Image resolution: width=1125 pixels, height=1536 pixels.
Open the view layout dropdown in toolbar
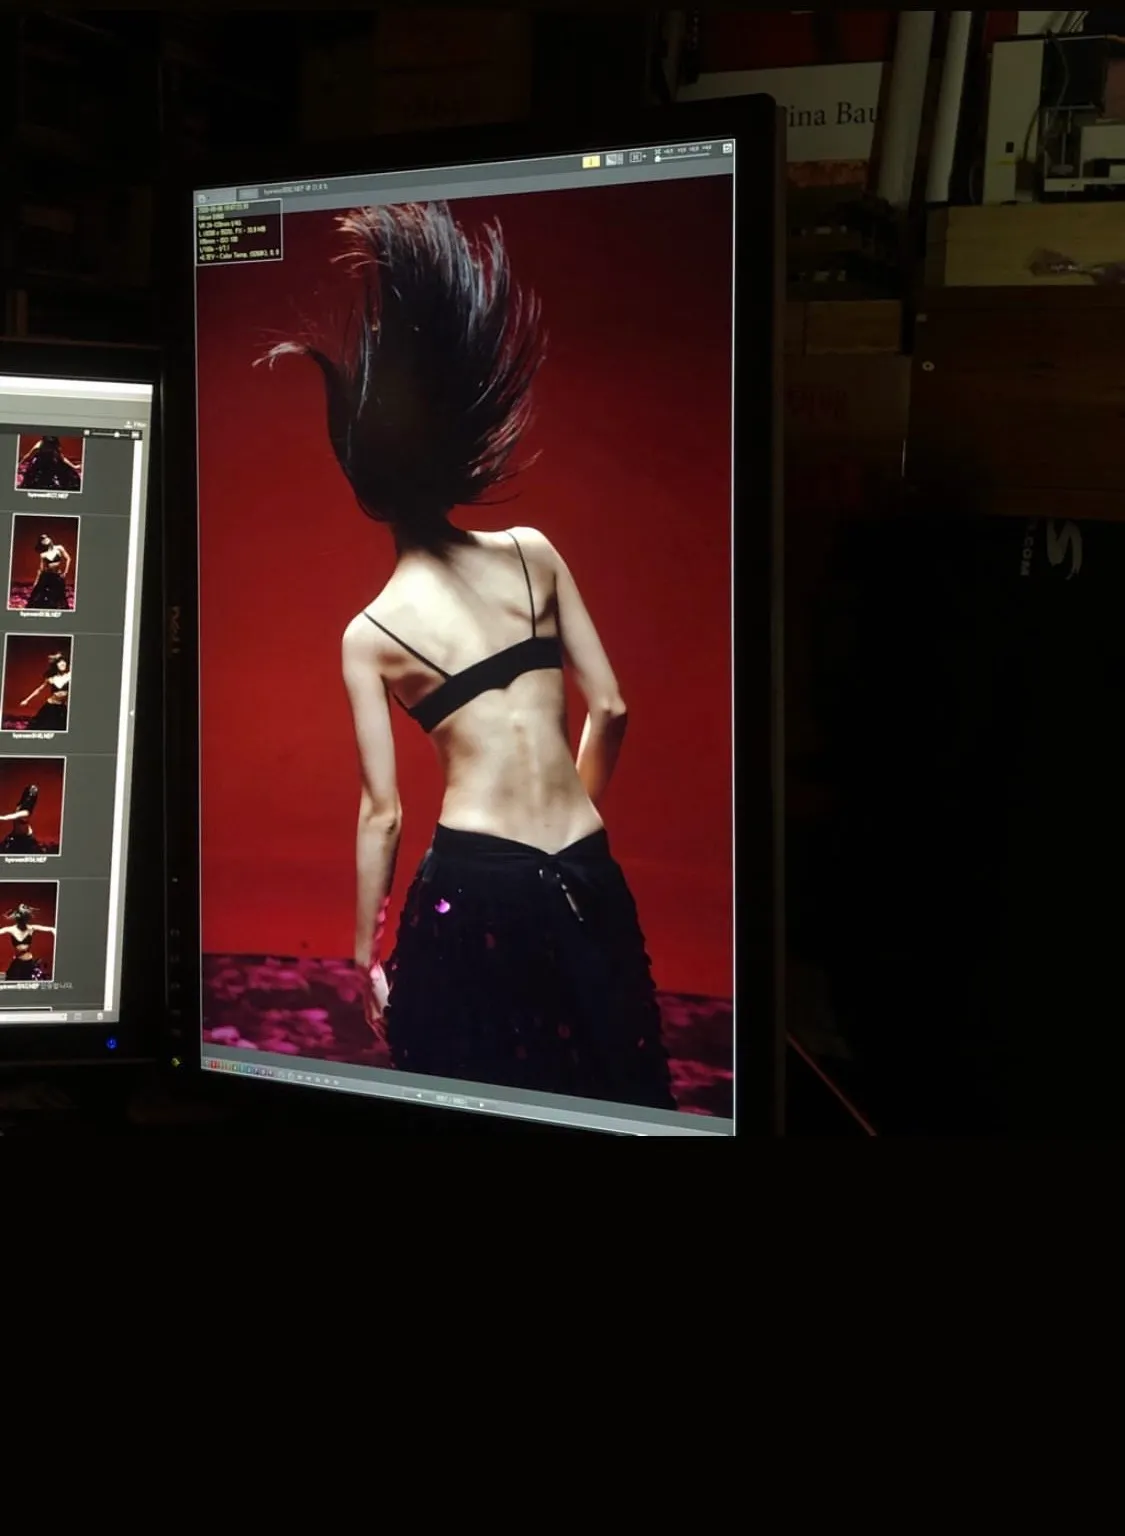tap(637, 157)
